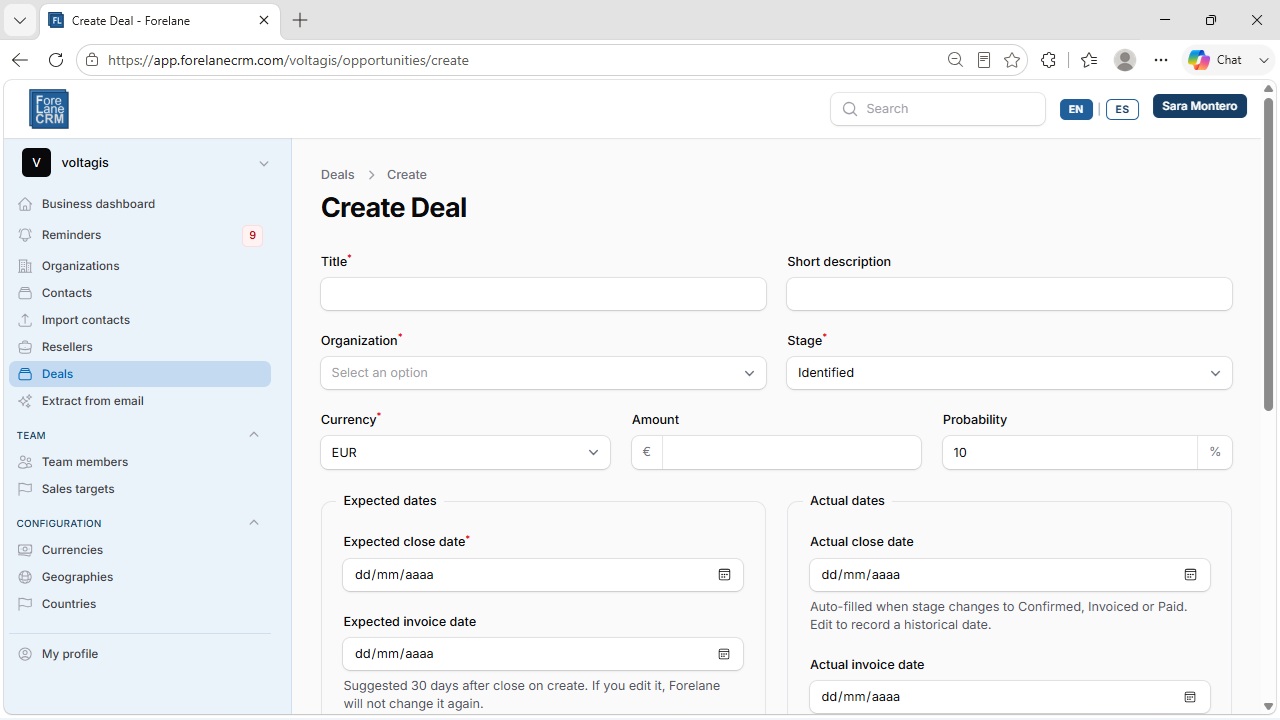Click the Organizations building icon
Image resolution: width=1280 pixels, height=720 pixels.
pyautogui.click(x=25, y=266)
